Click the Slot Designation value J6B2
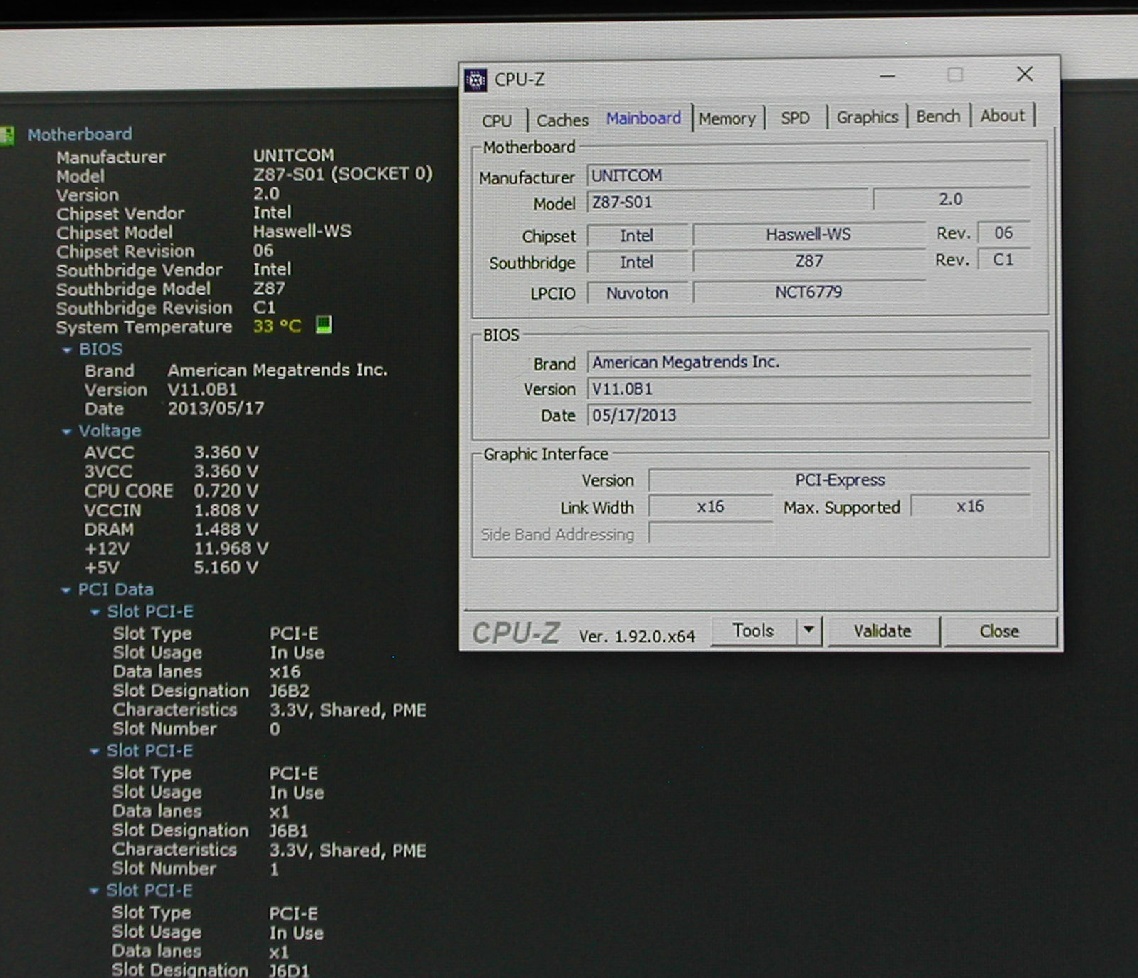1138x978 pixels. tap(290, 691)
